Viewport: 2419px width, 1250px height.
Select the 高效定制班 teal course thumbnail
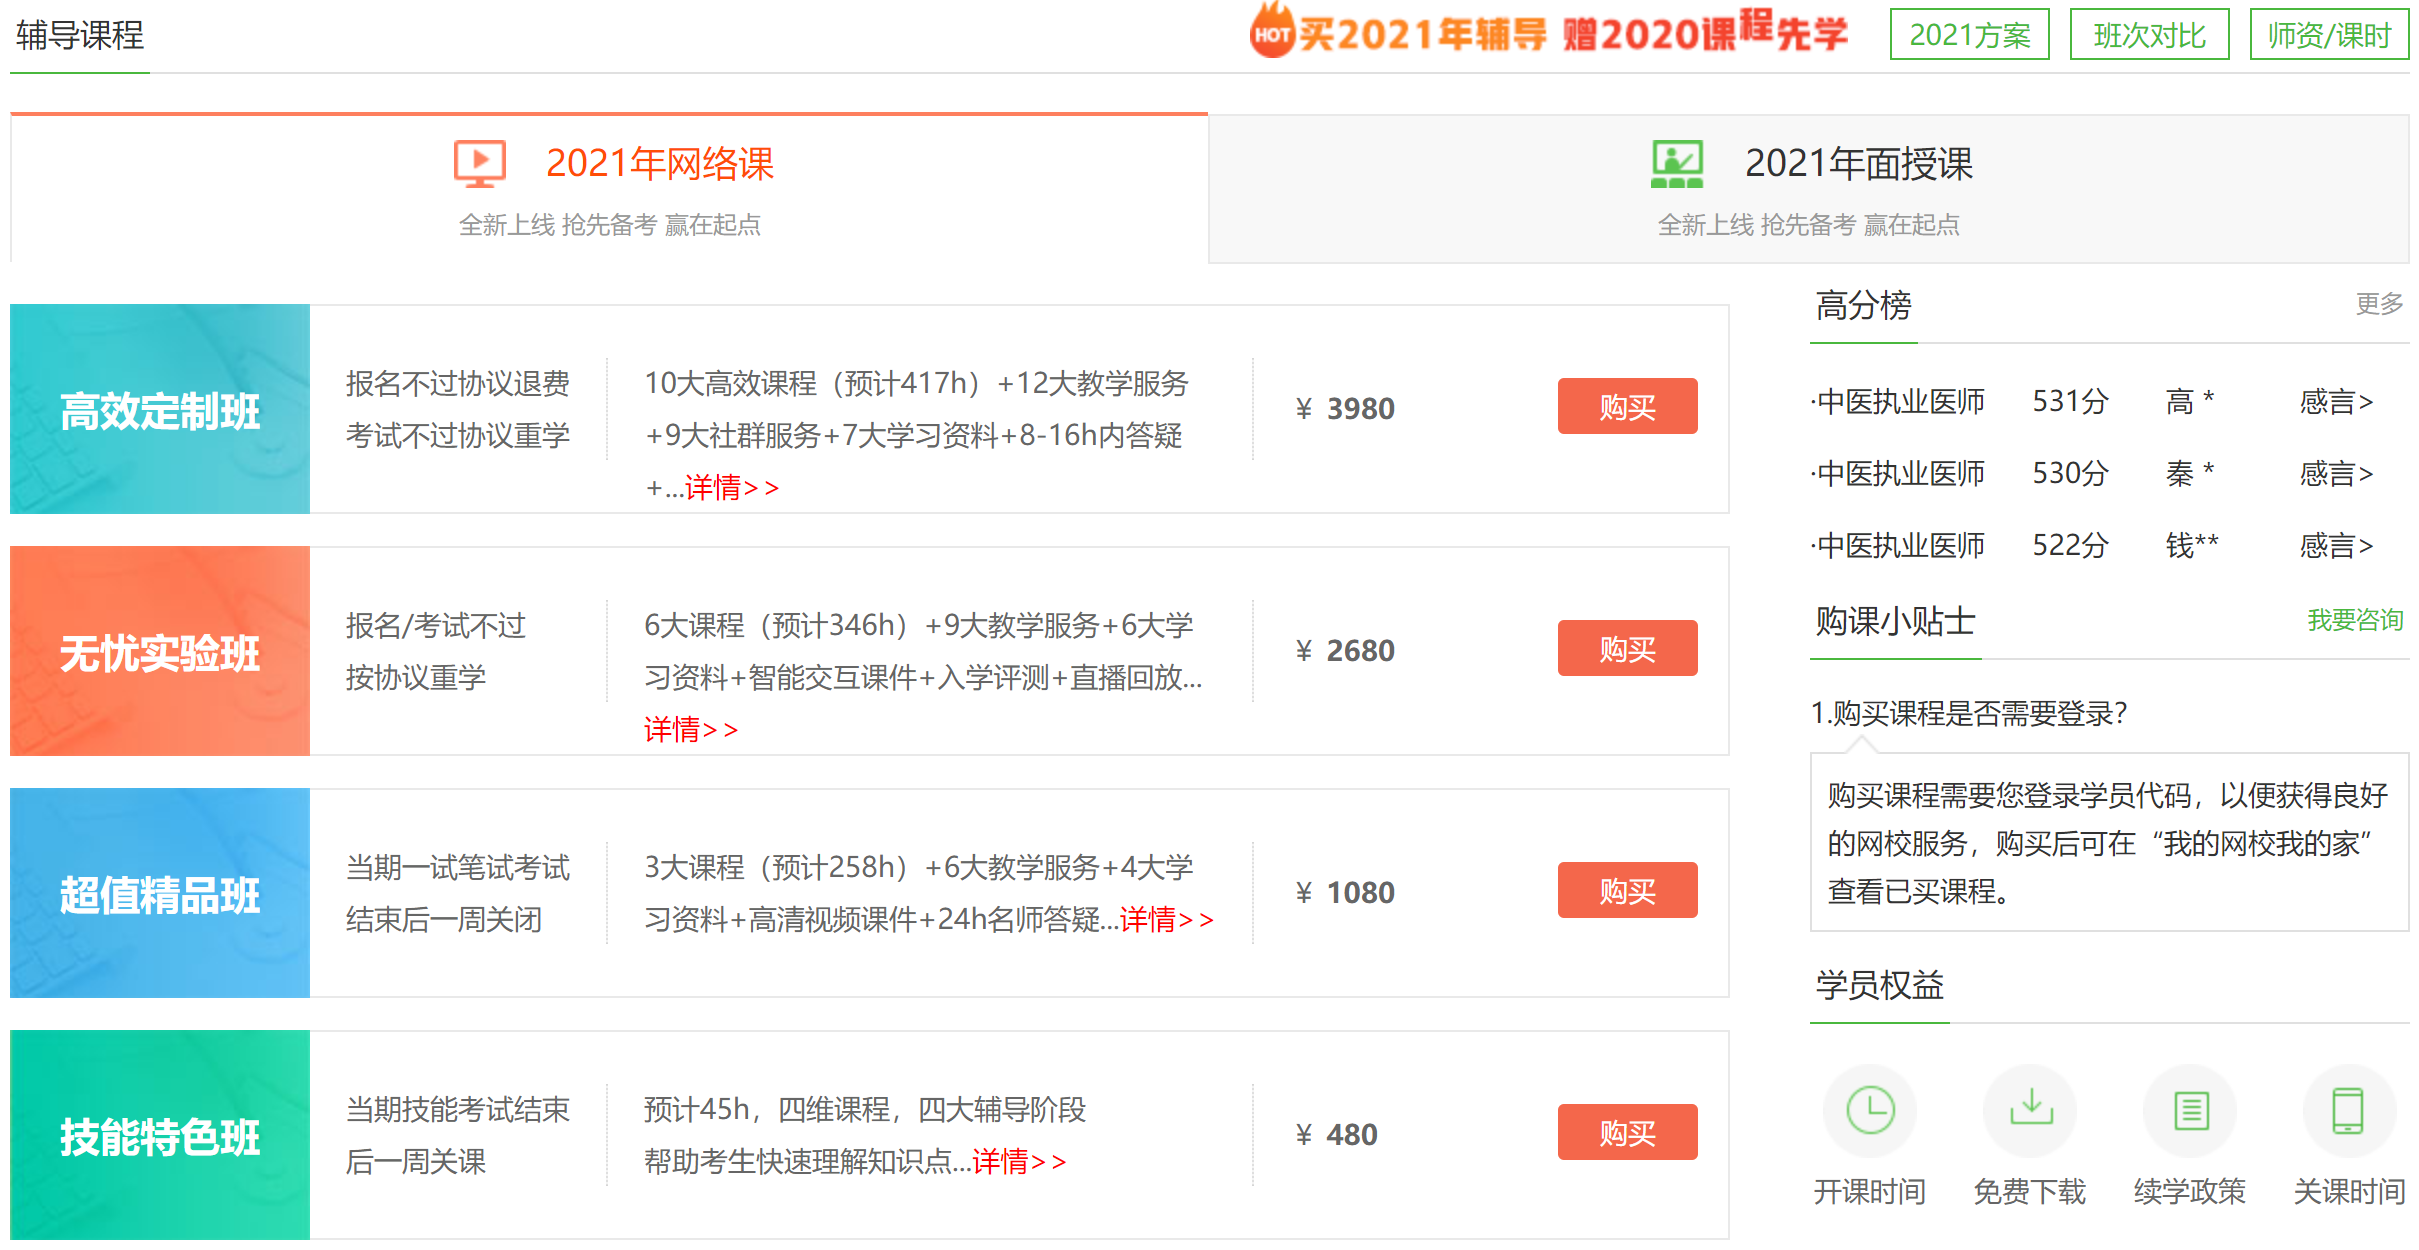coord(160,409)
